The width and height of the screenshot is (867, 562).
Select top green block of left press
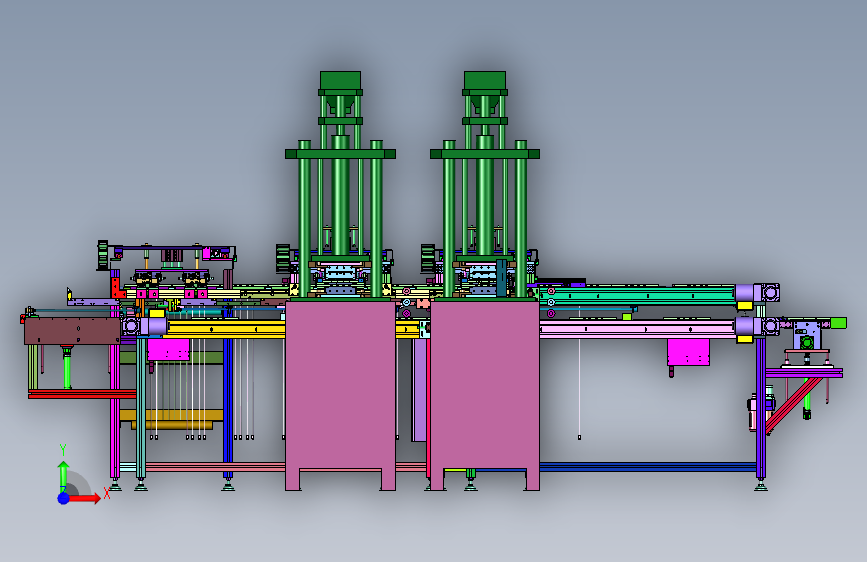point(341,80)
